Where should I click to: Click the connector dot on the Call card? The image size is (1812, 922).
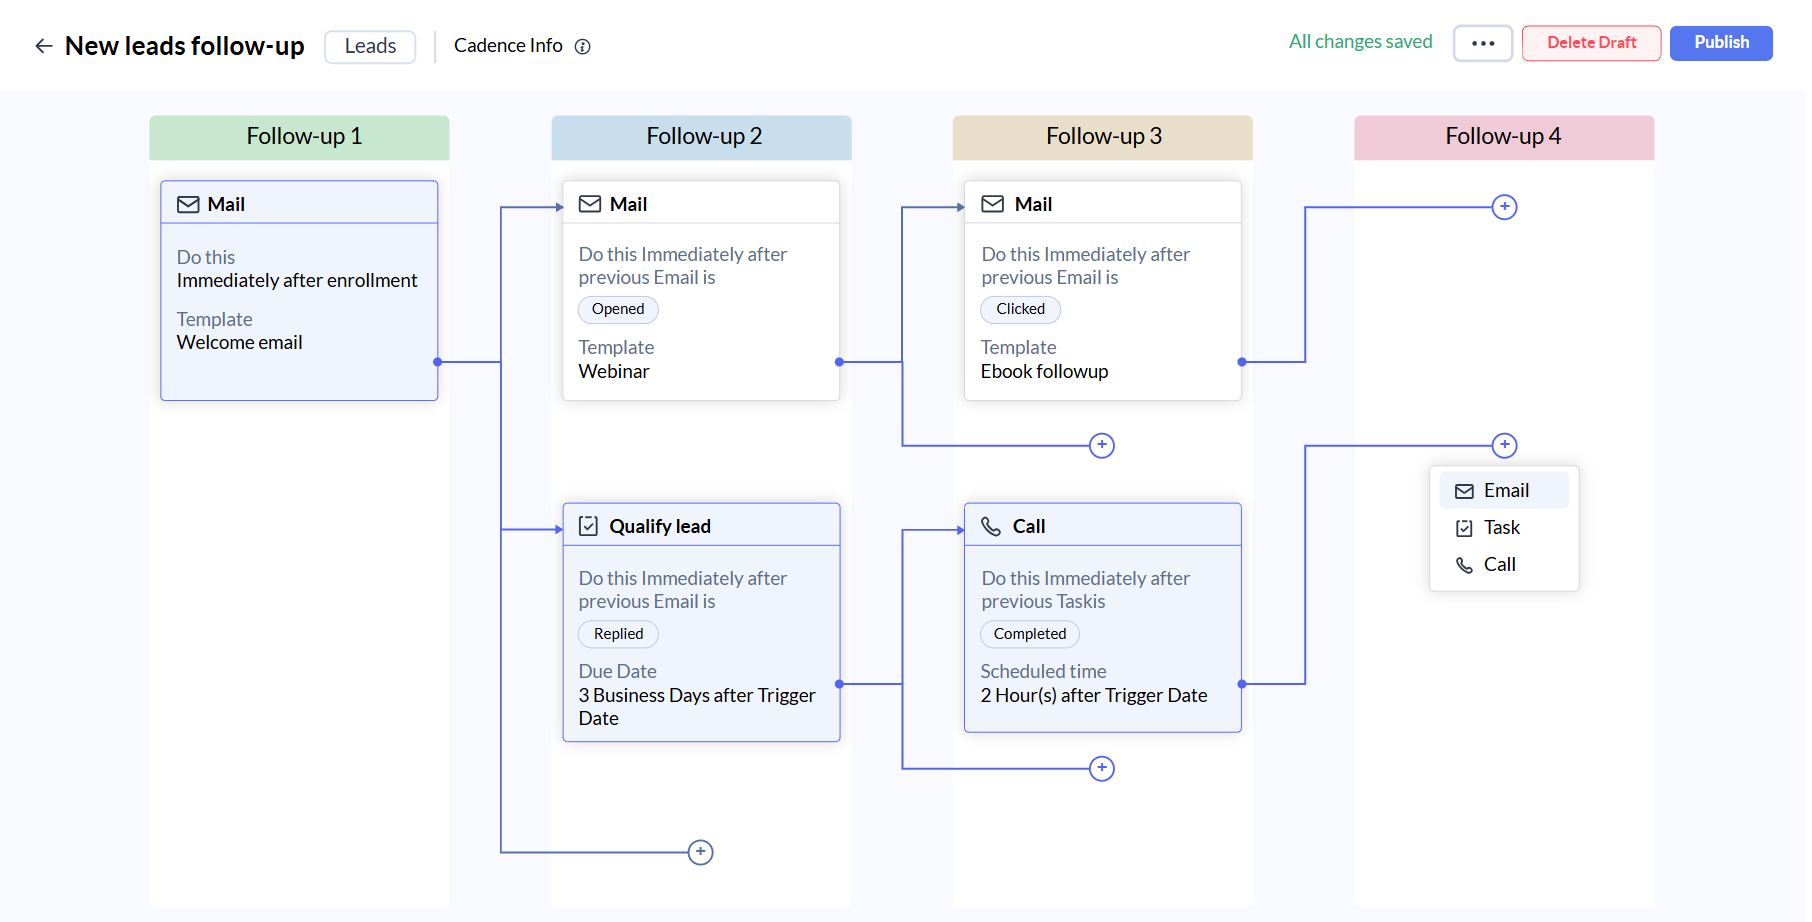[x=1241, y=684]
